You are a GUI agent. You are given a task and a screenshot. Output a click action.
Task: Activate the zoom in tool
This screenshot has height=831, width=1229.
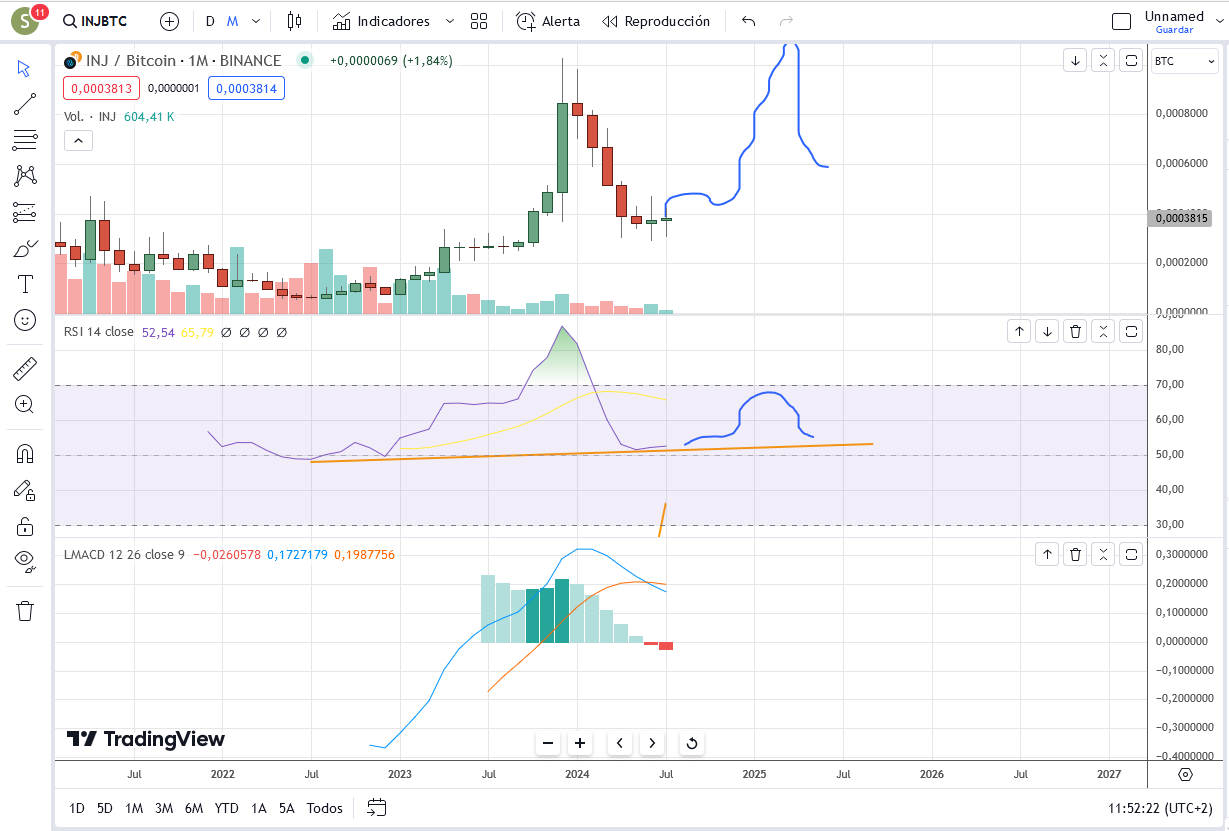point(25,405)
